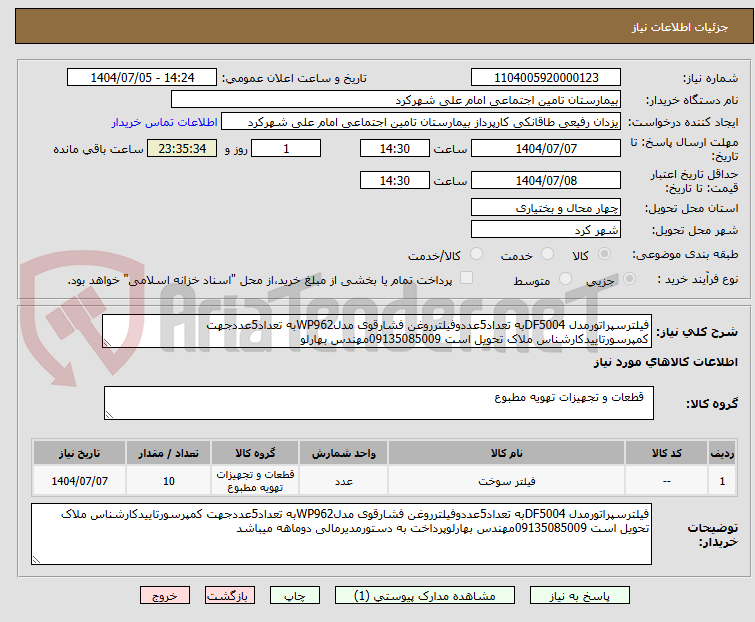Click the گروه کالا table column header
Screen dimensions: 755x622
coord(255,453)
